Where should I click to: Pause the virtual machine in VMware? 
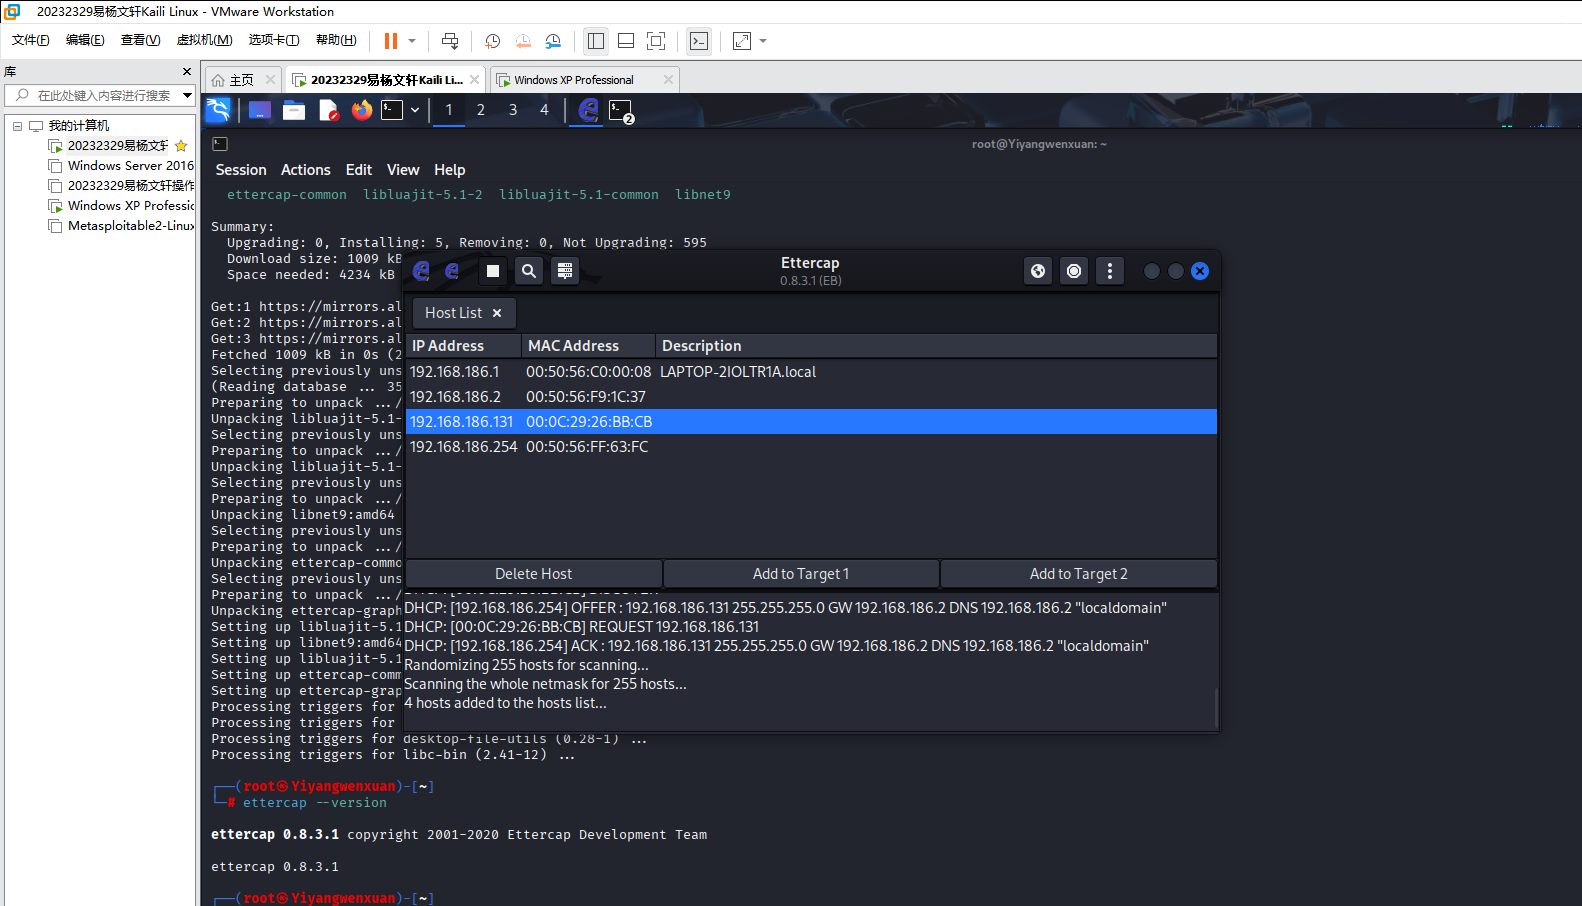pos(391,41)
